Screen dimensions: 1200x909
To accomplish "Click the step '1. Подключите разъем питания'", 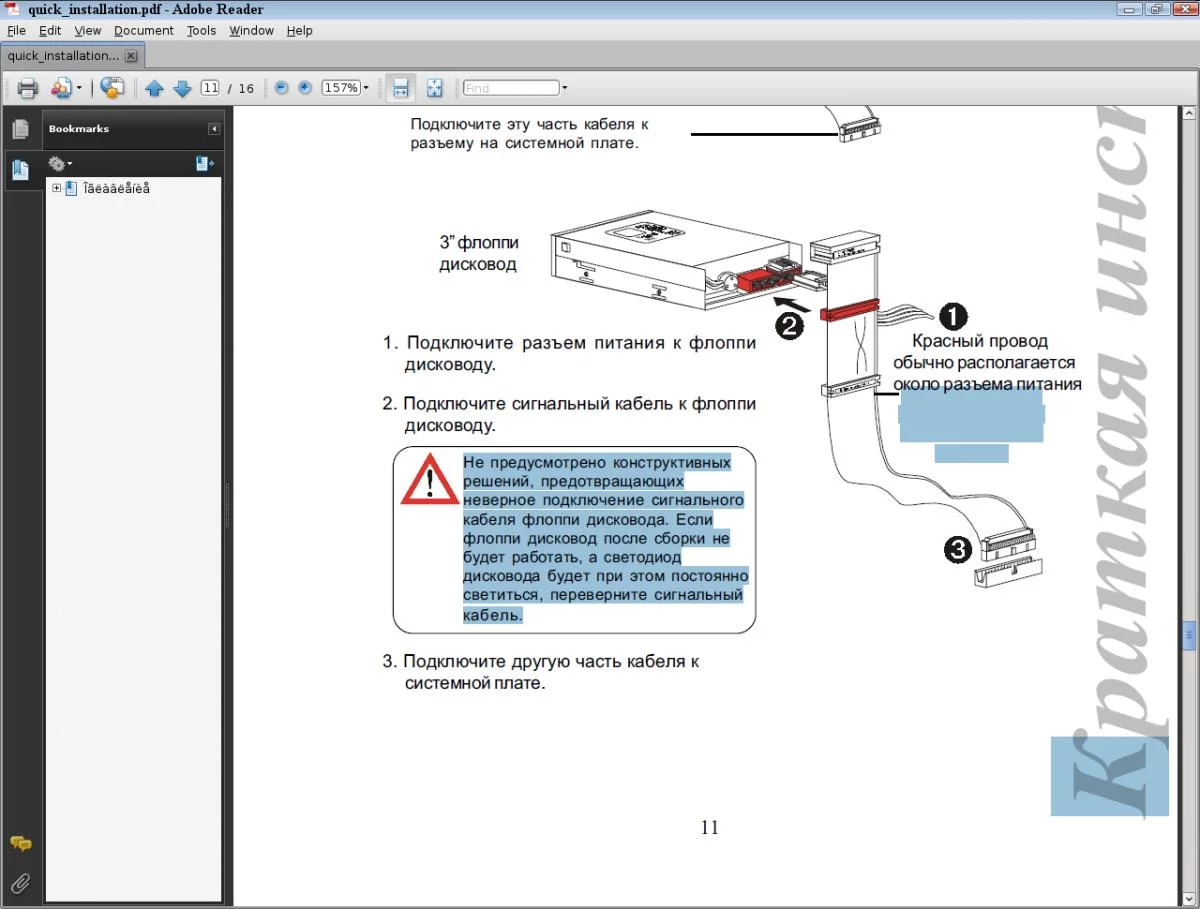I will click(569, 353).
